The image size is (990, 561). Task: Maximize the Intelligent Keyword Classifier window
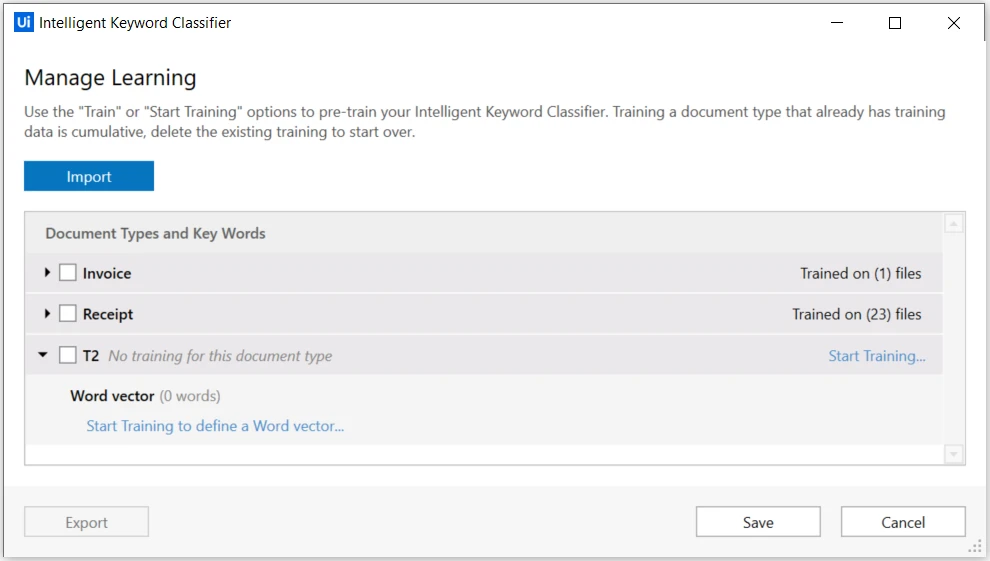click(895, 23)
